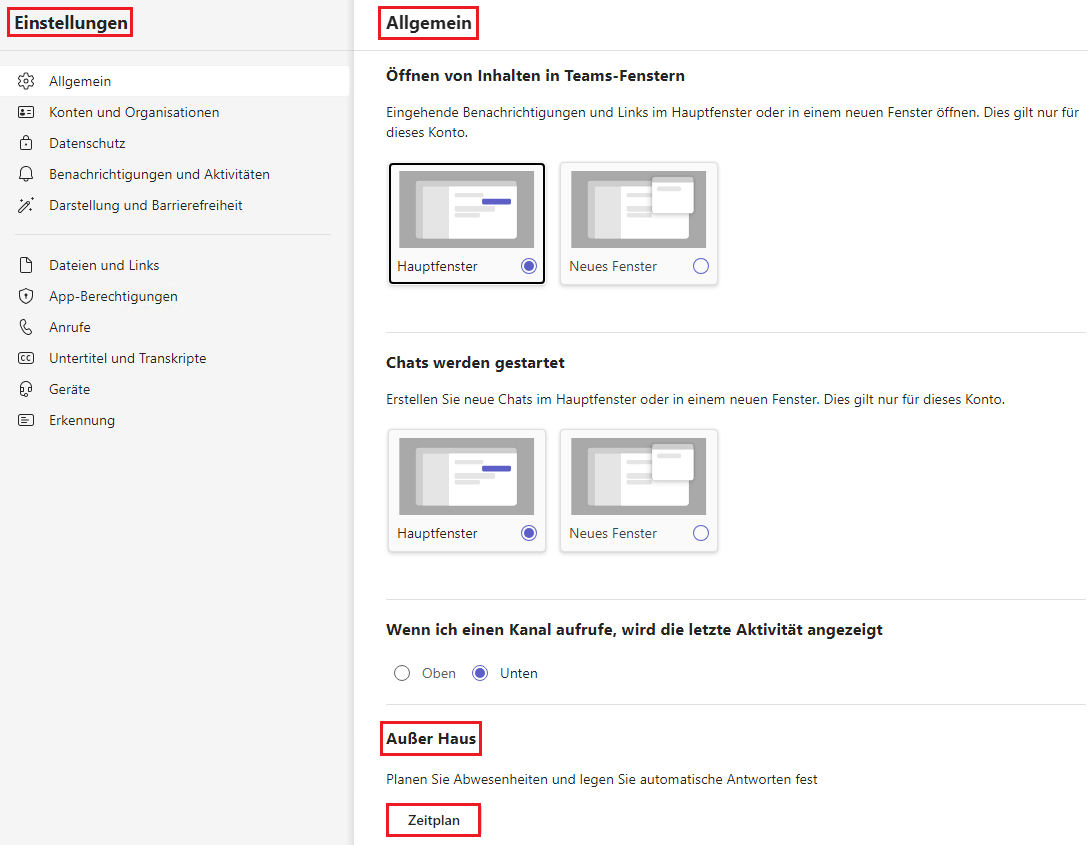Image resolution: width=1088 pixels, height=845 pixels.
Task: Click the Benachrichtigungen bell icon
Action: pos(27,174)
